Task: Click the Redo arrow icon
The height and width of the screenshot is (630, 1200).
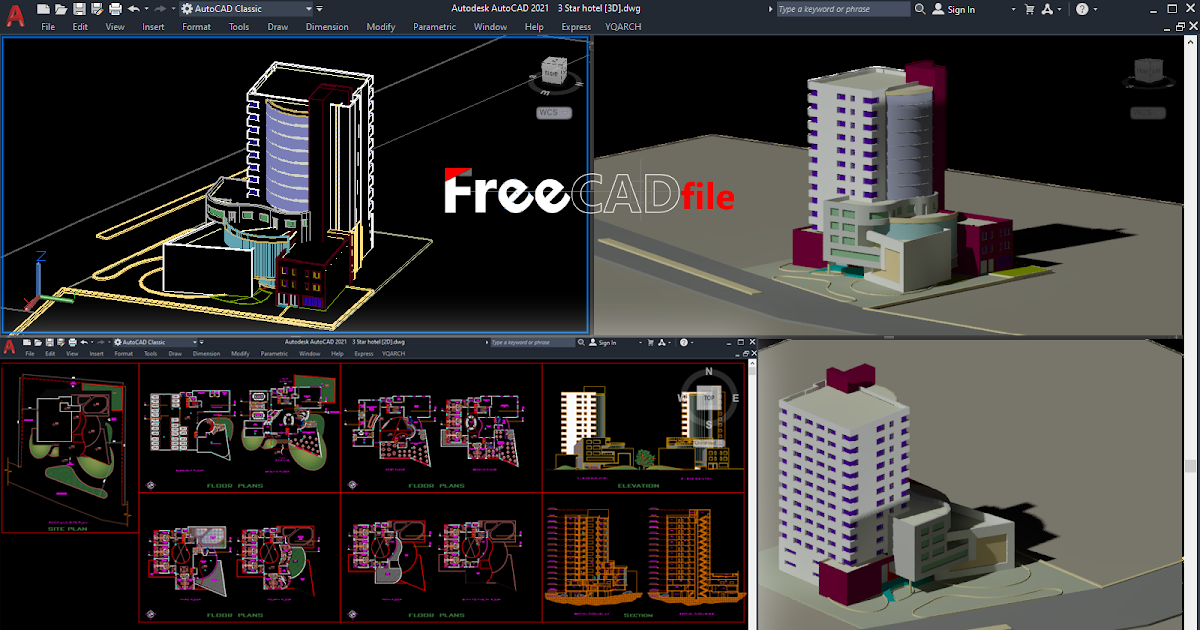Action: tap(160, 8)
